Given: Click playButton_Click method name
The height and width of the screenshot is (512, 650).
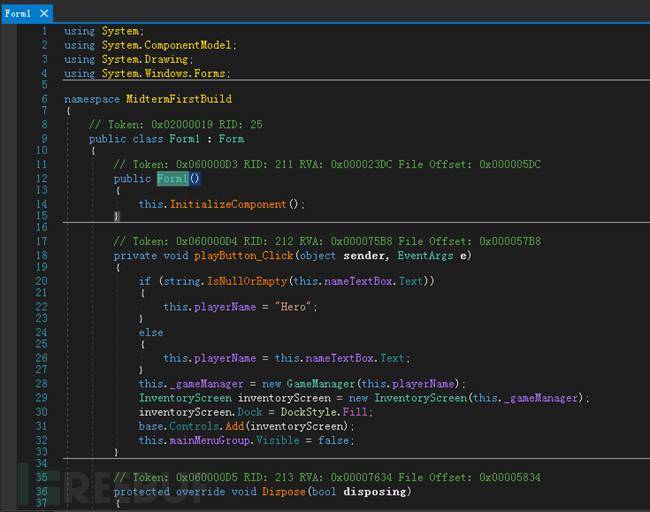Looking at the screenshot, I should coord(244,255).
